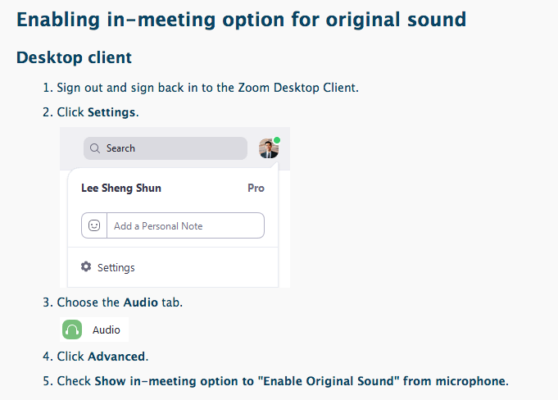This screenshot has height=400, width=558.
Task: Switch to the Audio tab label
Action: (106, 330)
